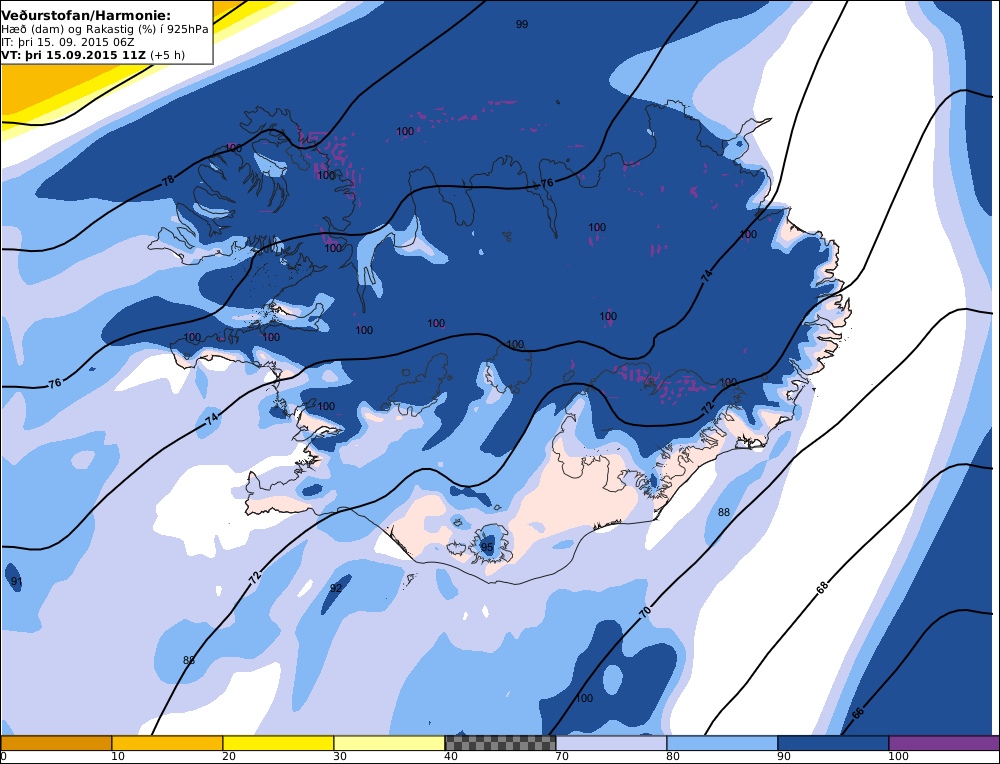Choose the pale yellow 30–40 legend swatch
1000x764 pixels.
[389, 743]
